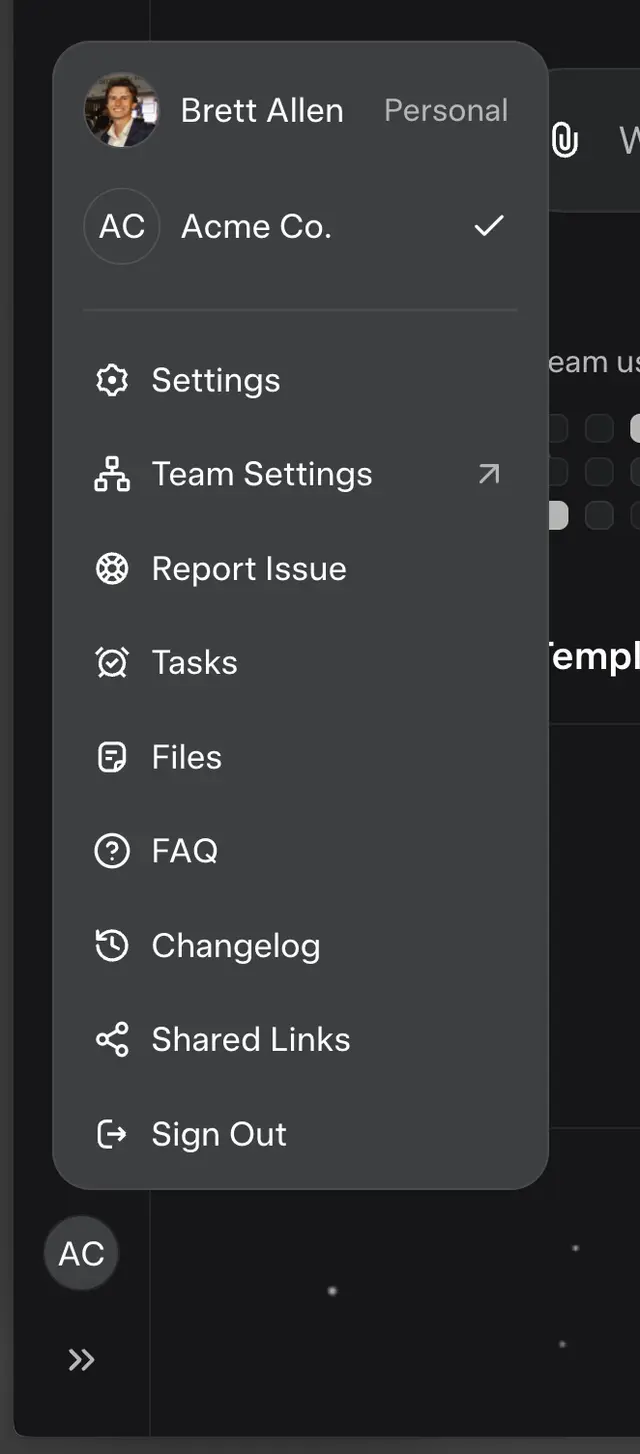Select Report Issue from the menu
Viewport: 640px width, 1454px height.
300,568
